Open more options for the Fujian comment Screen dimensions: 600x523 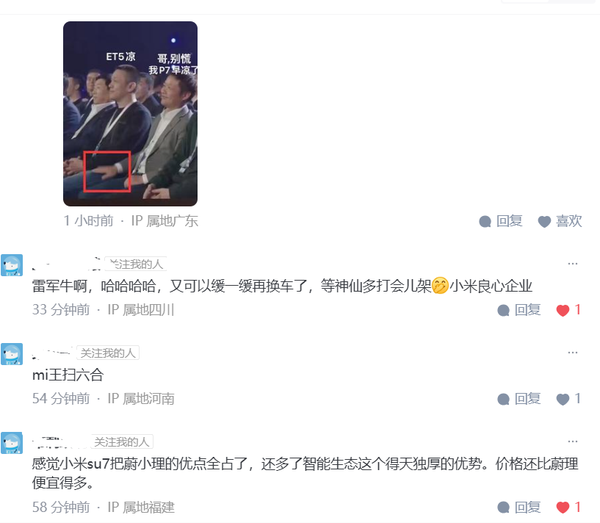[x=572, y=442]
